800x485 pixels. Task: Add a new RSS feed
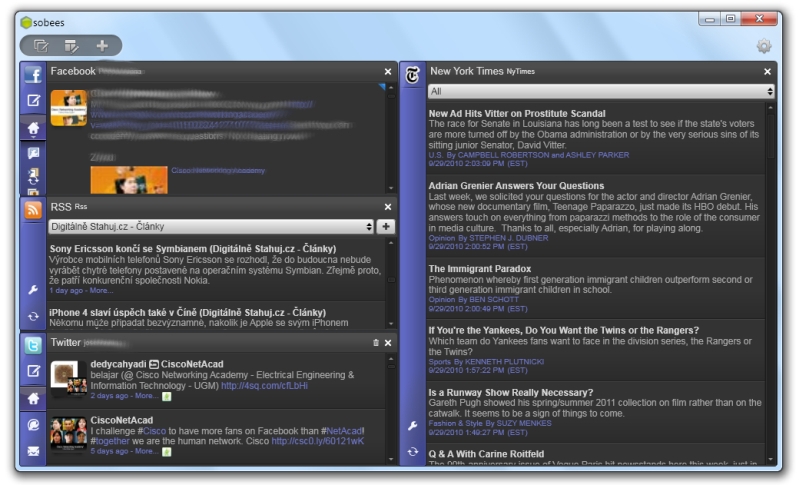386,226
